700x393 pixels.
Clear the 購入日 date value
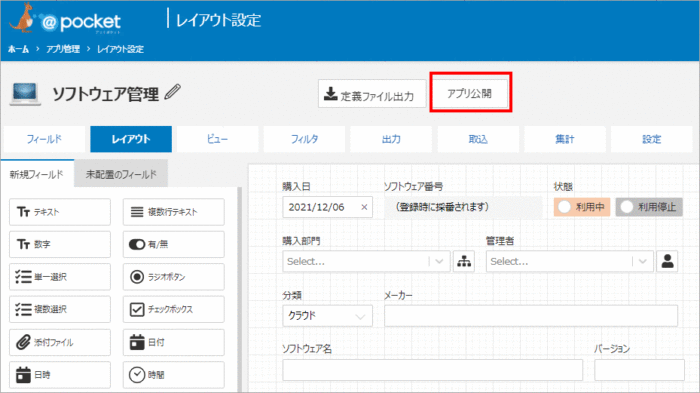[x=364, y=207]
